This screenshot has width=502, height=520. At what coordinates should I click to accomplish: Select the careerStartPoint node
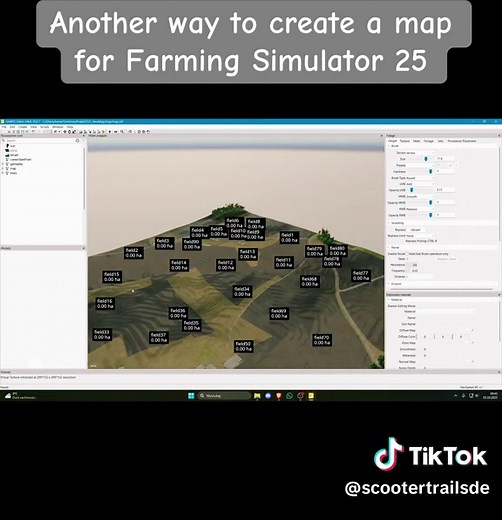pyautogui.click(x=20, y=159)
